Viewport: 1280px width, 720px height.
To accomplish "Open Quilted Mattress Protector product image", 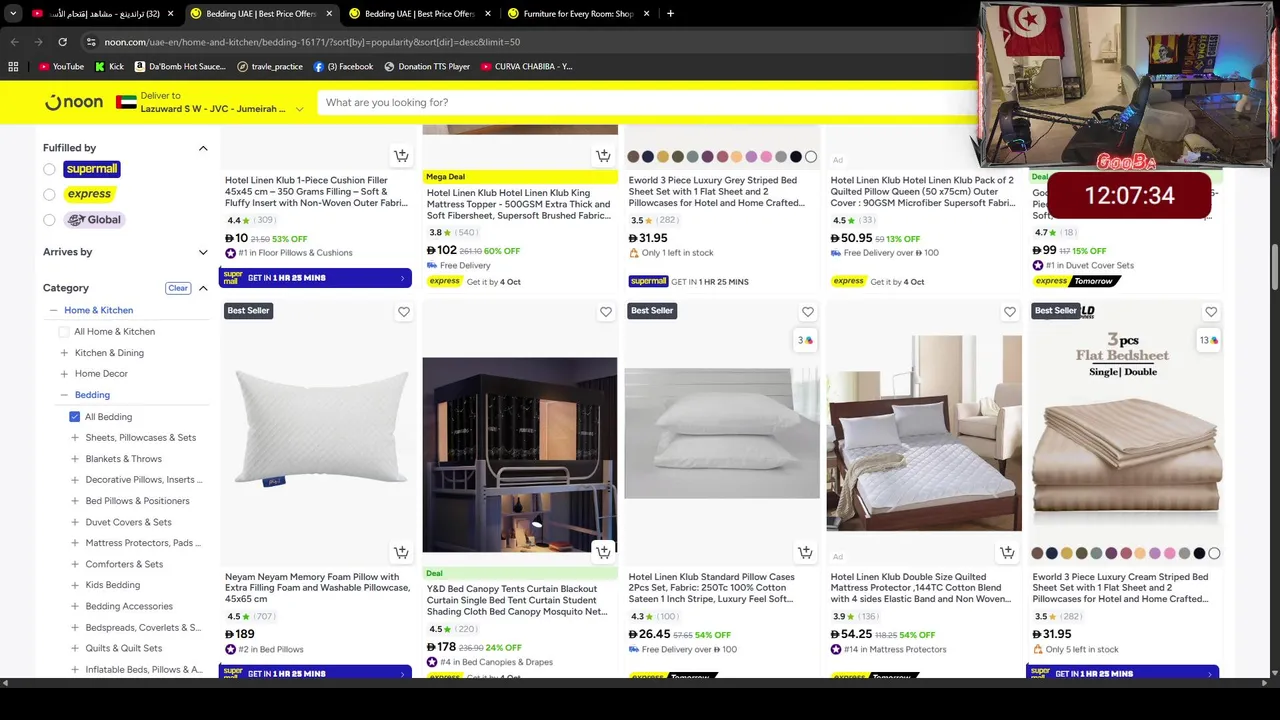I will pos(924,433).
